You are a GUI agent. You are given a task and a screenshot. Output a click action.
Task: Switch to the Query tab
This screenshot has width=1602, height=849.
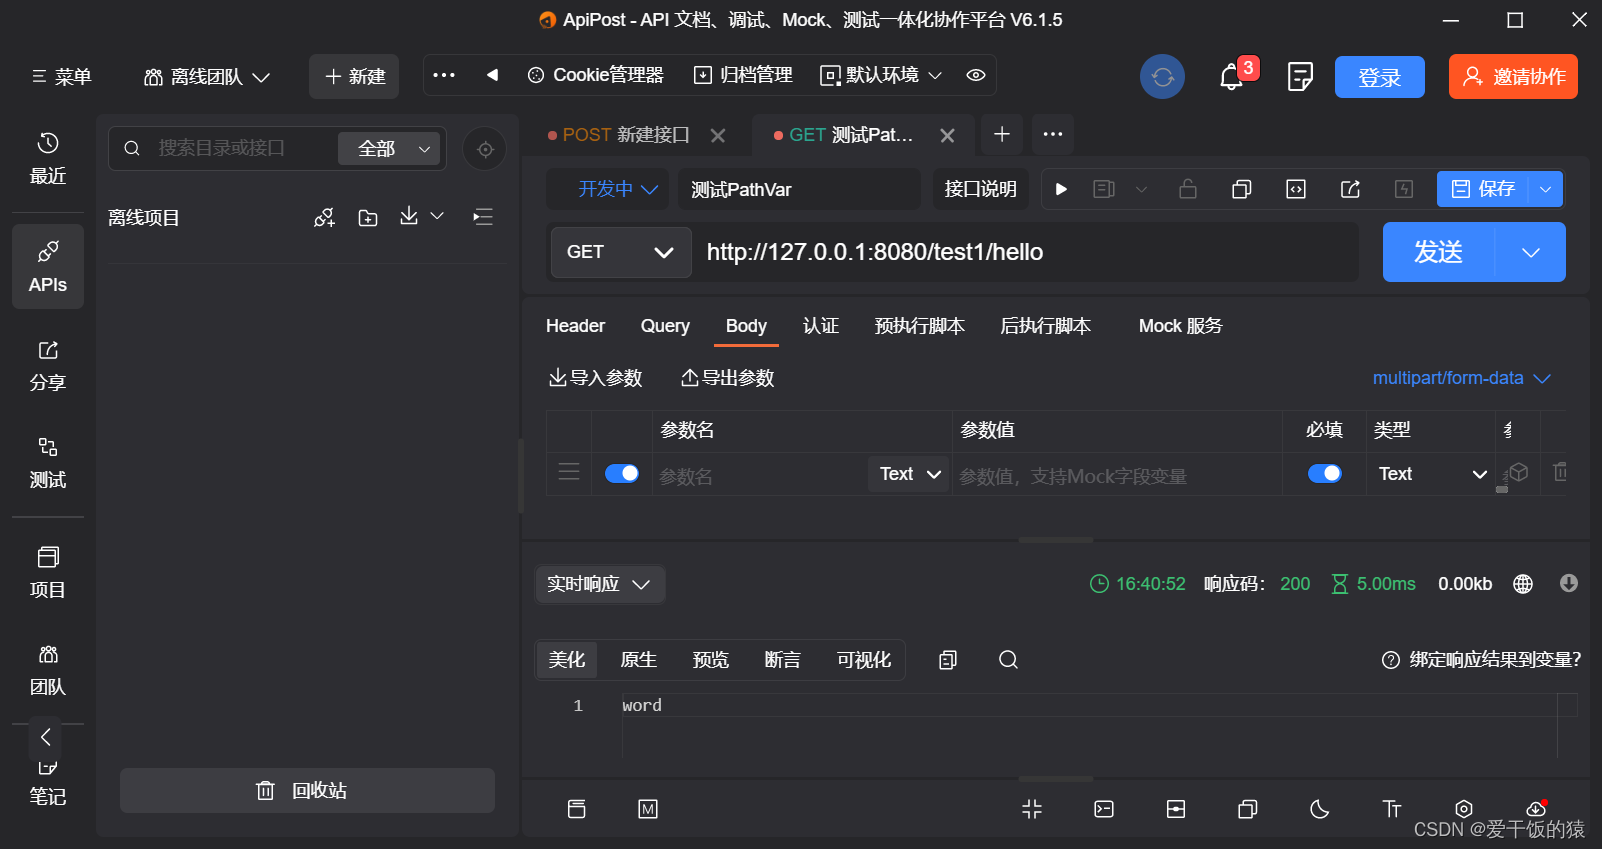click(x=665, y=326)
